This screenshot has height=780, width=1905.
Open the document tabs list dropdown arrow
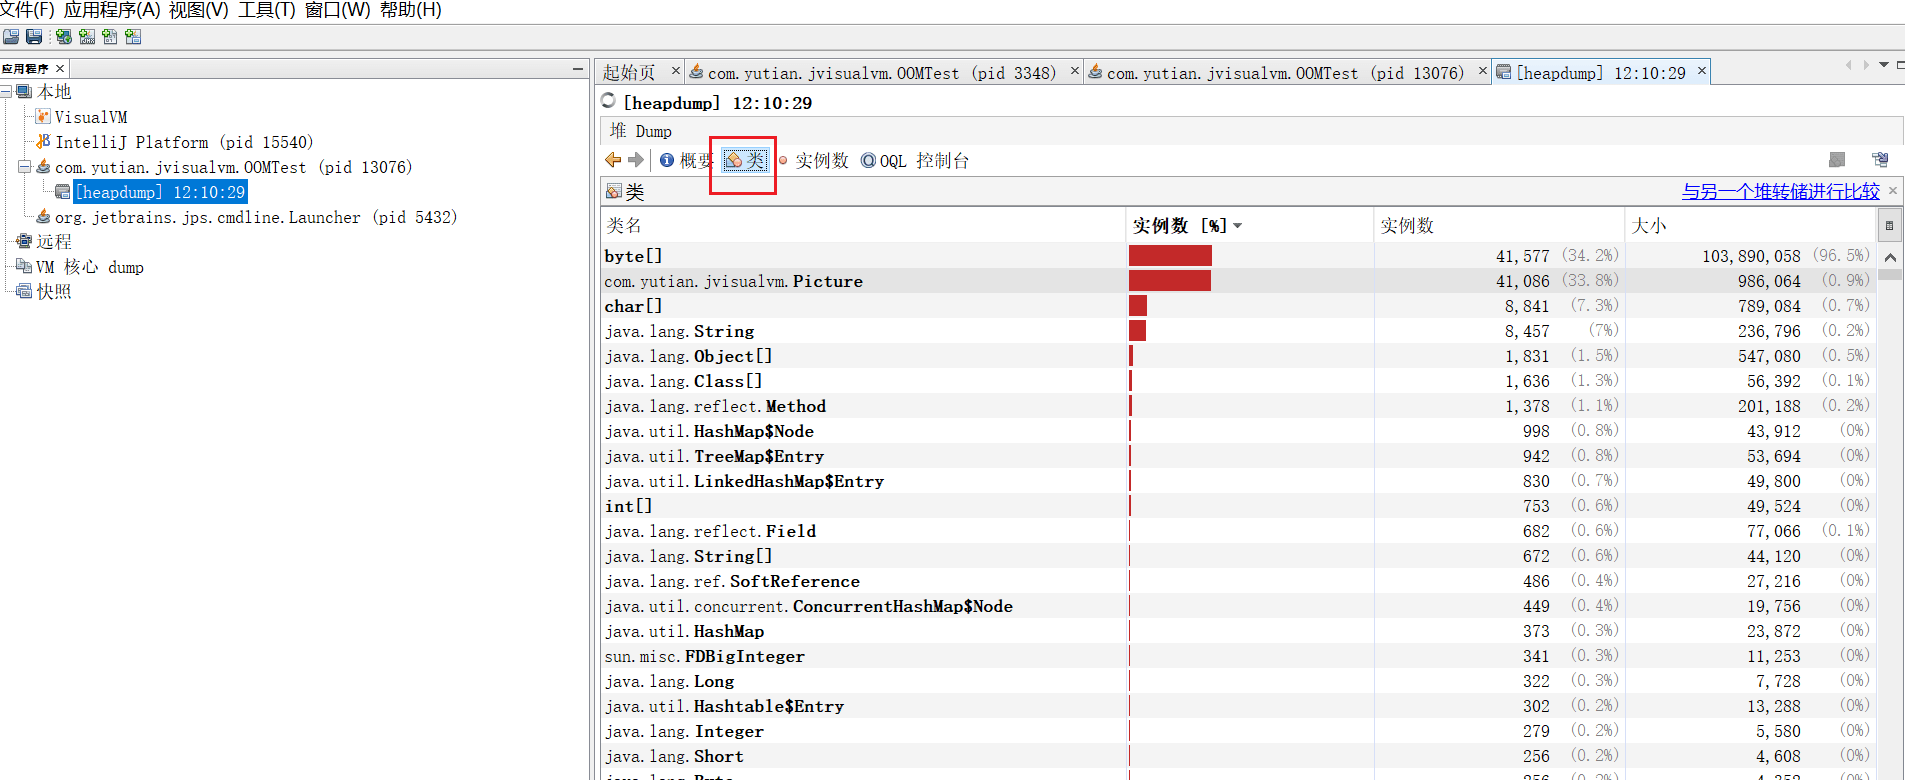click(x=1884, y=65)
